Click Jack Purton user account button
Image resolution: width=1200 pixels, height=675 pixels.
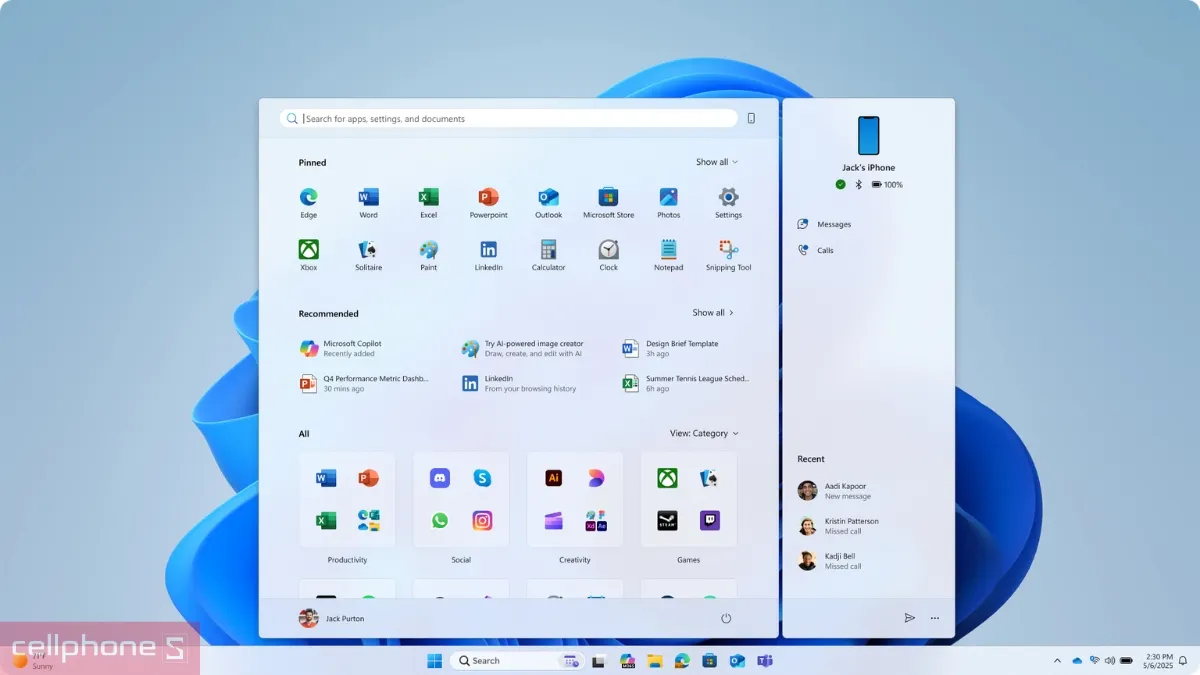[332, 618]
